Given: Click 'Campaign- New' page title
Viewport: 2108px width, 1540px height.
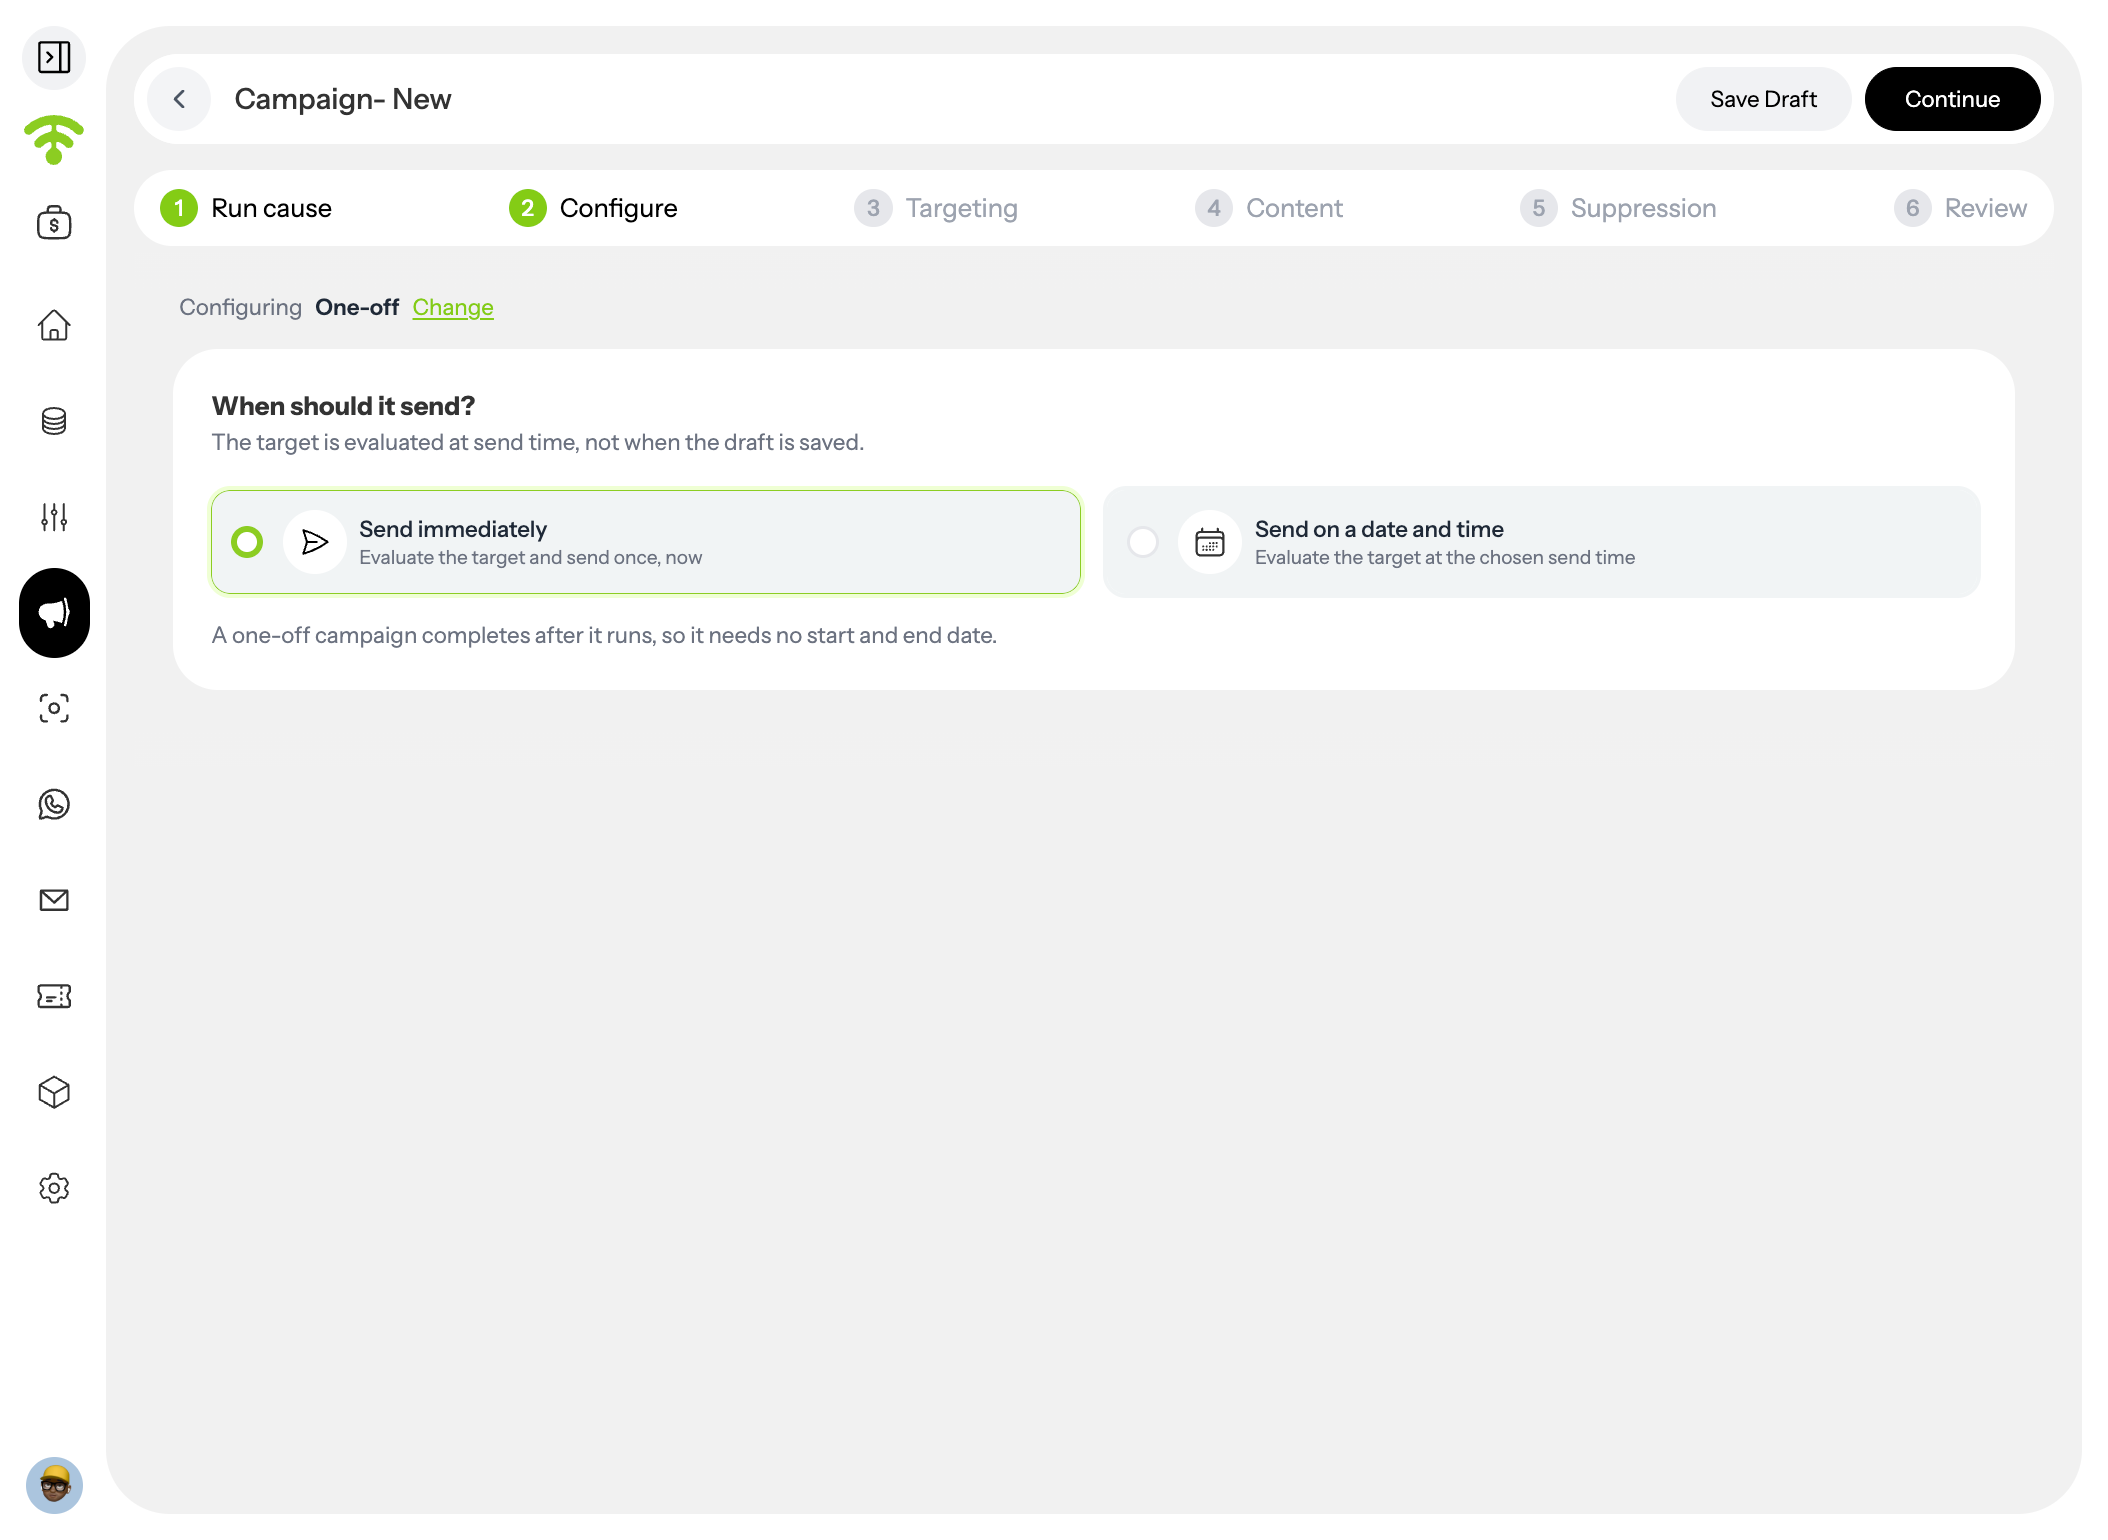Looking at the screenshot, I should (343, 99).
